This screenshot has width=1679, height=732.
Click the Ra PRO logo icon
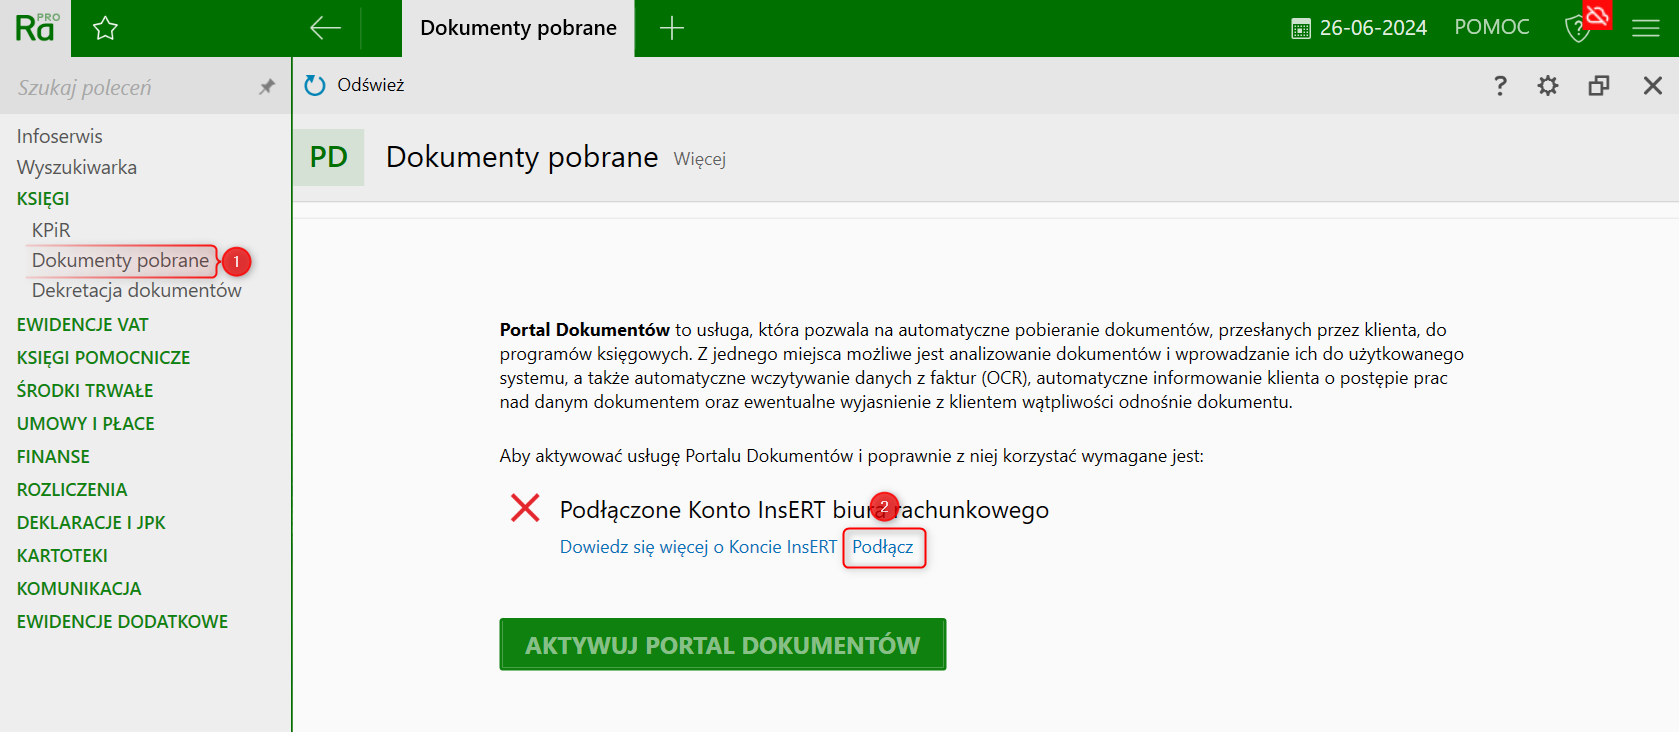click(36, 27)
